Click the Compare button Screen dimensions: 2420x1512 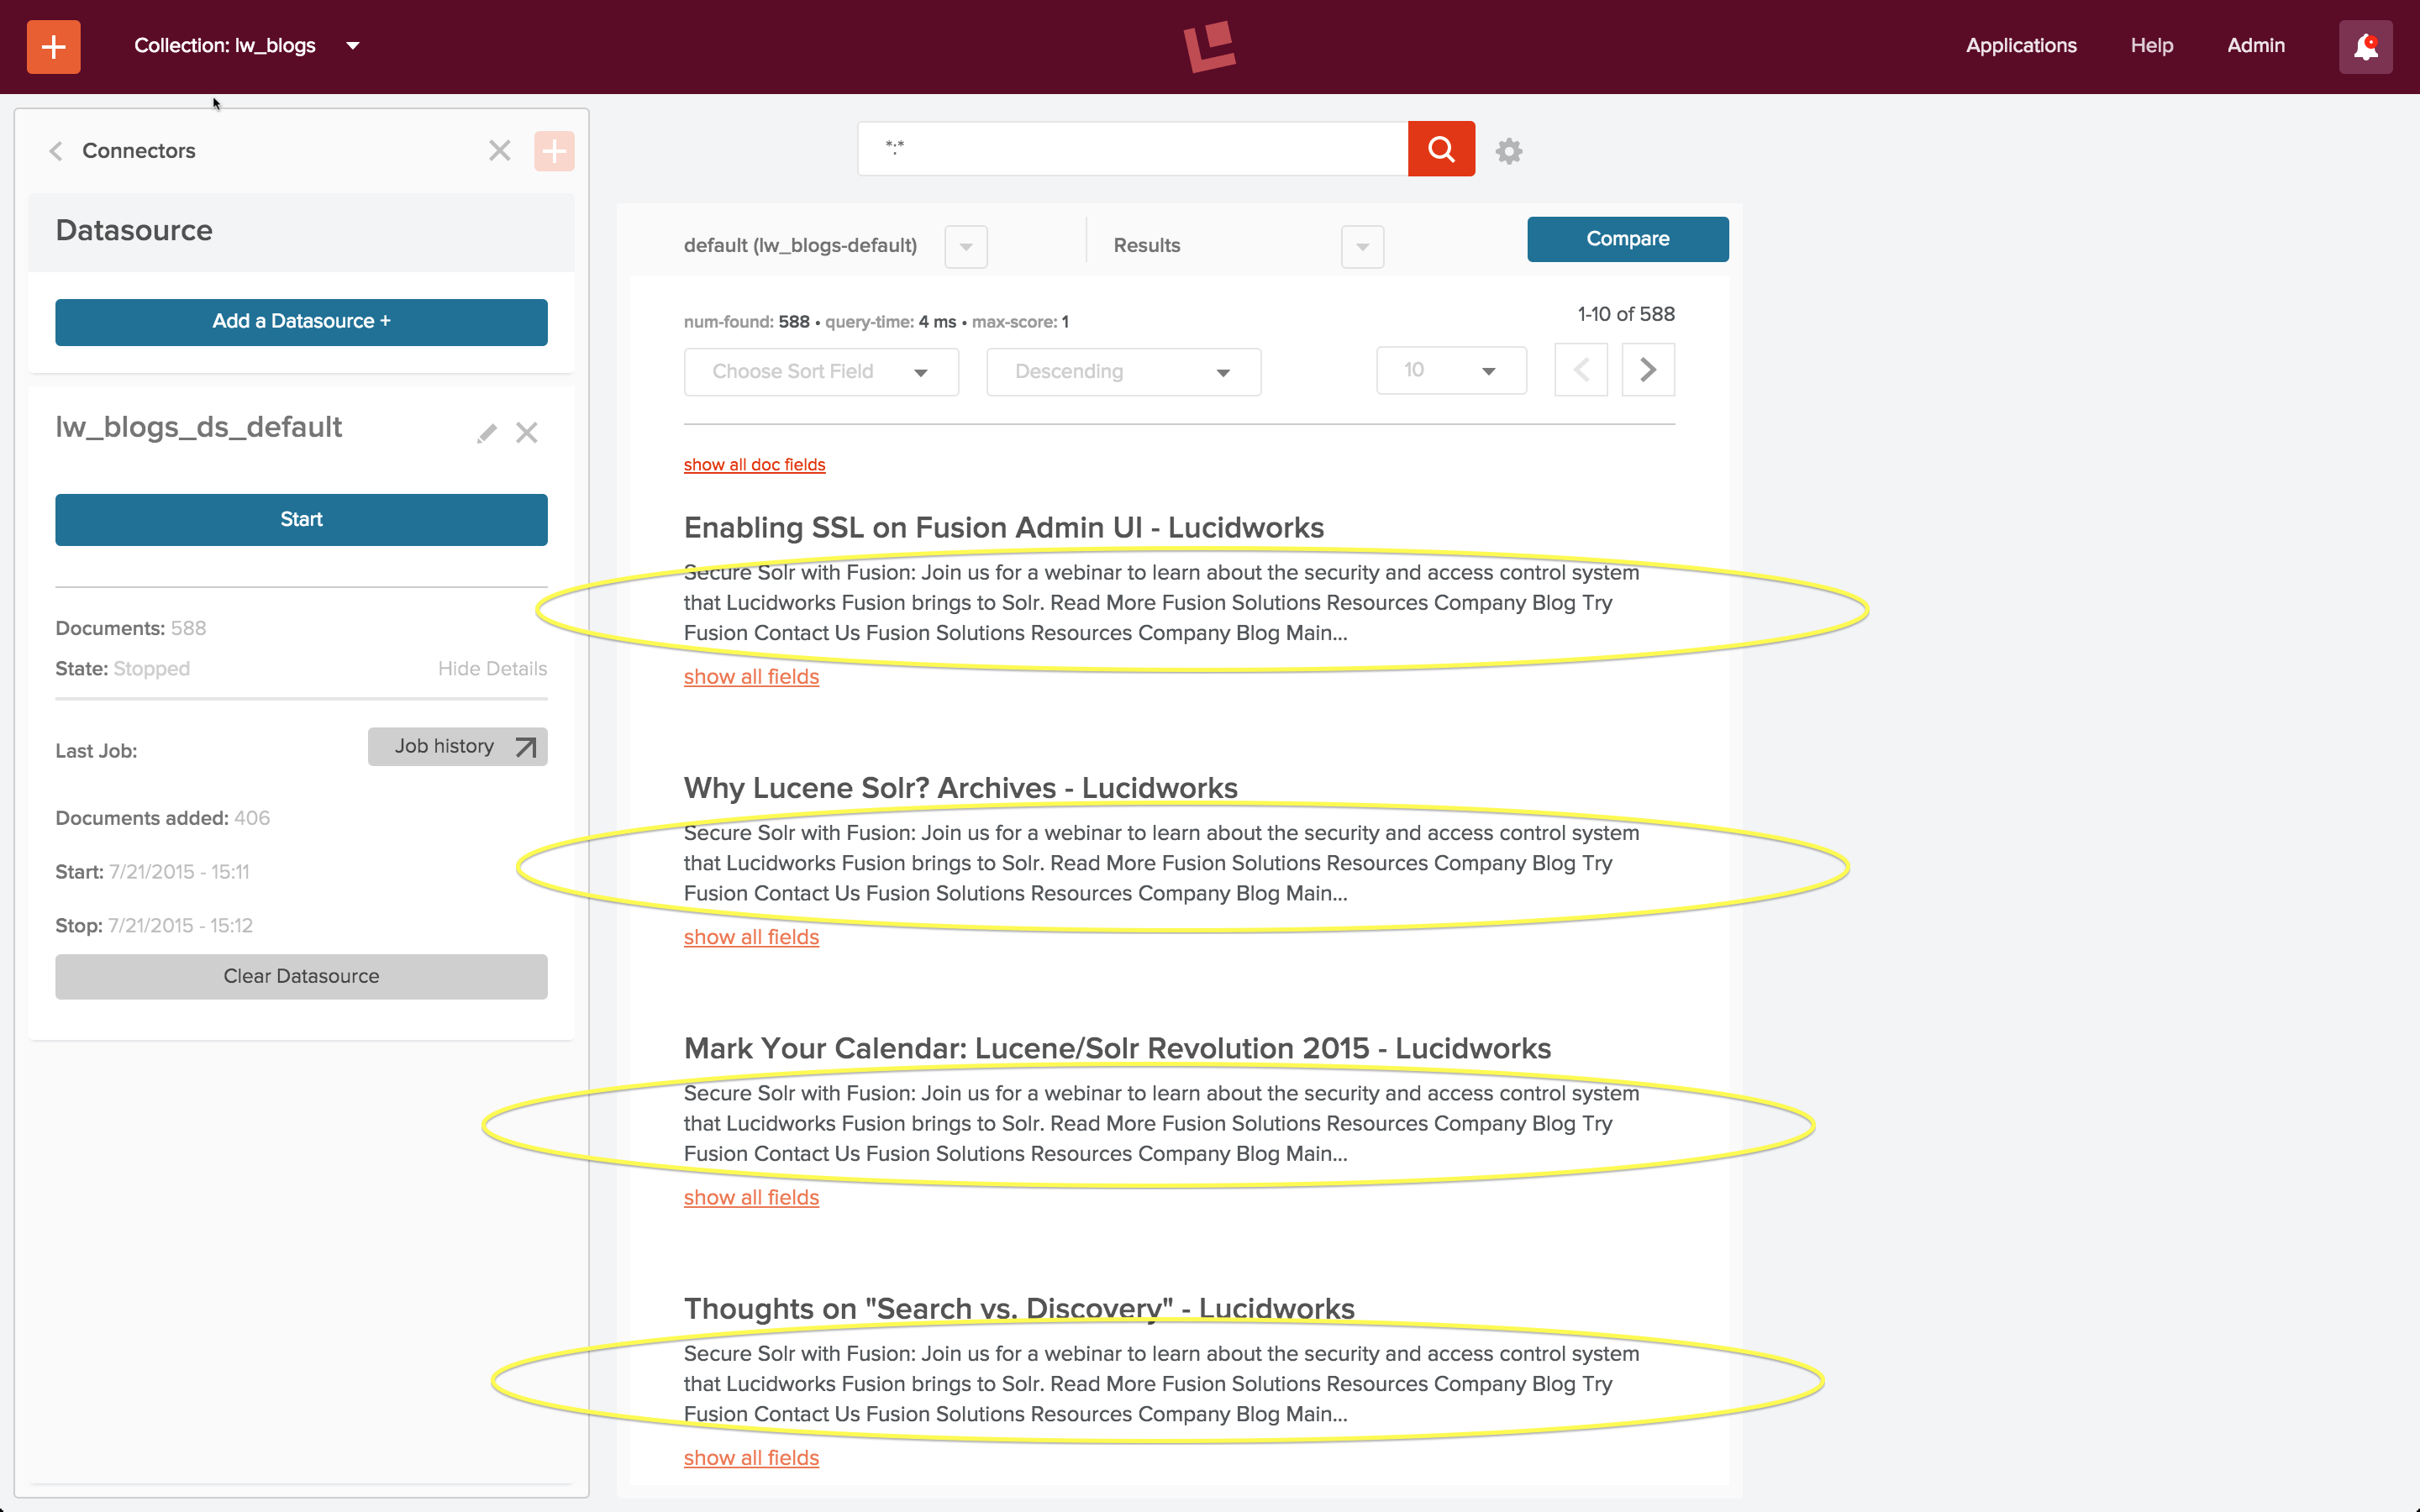tap(1626, 239)
